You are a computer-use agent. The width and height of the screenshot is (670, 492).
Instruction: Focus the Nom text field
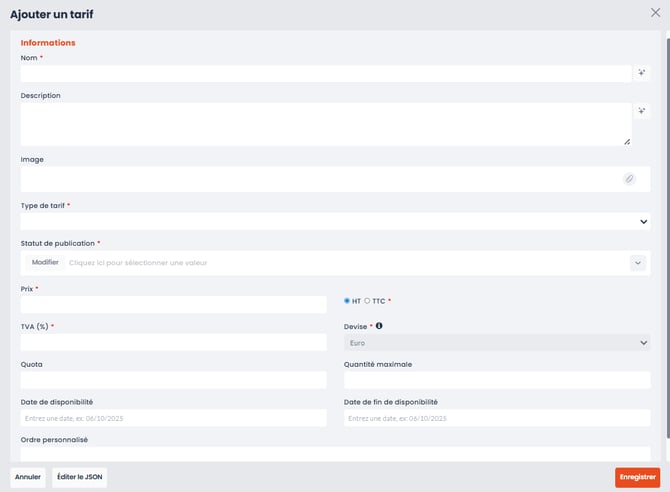coord(325,73)
